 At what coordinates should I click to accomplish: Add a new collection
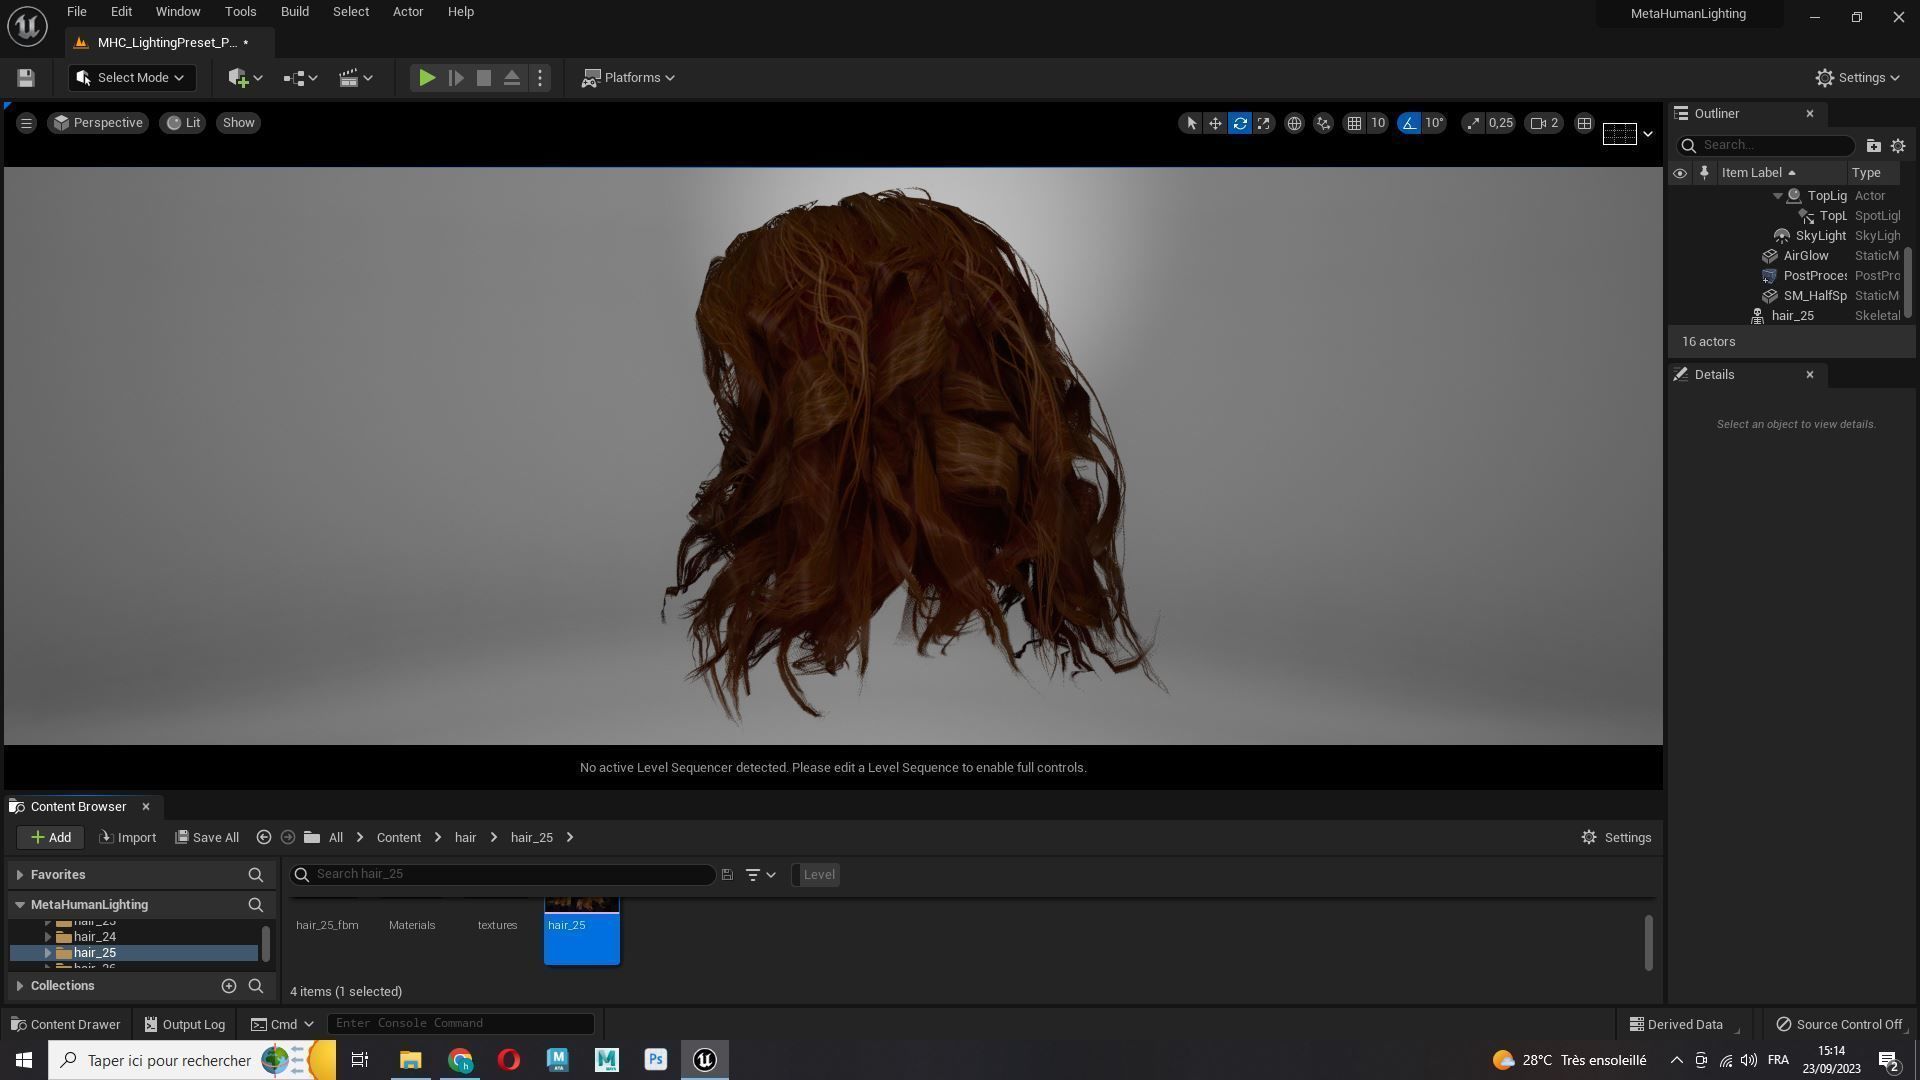pos(228,986)
